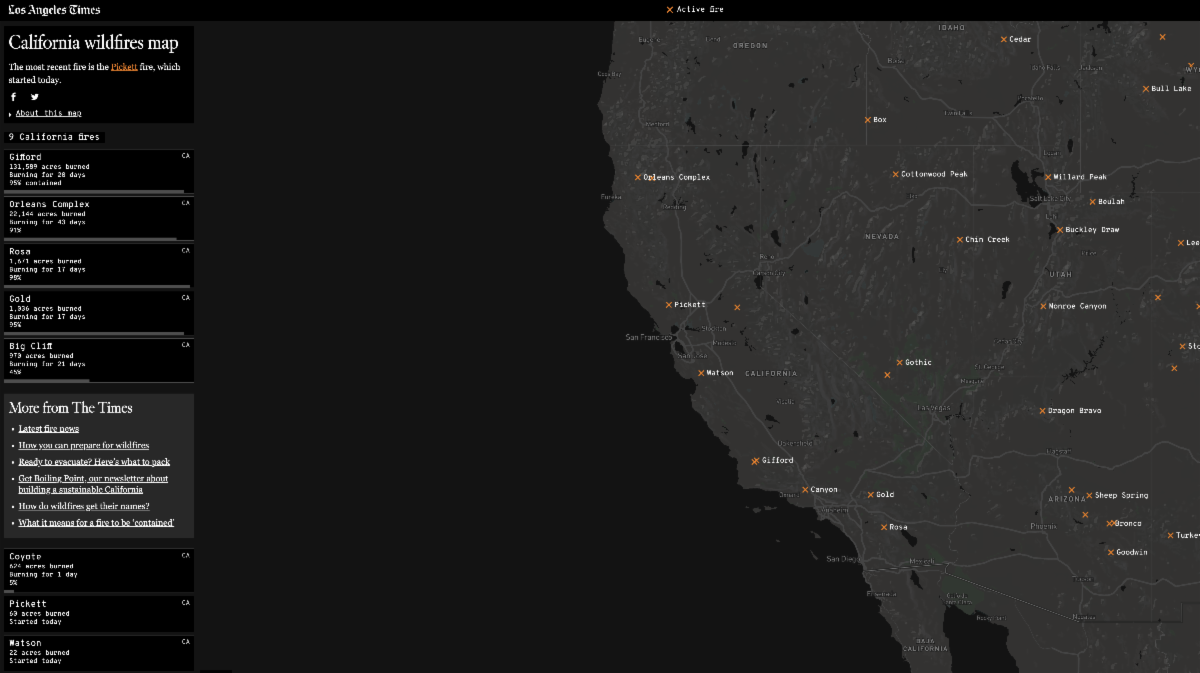Click the Cottonwood Peak fire marker
Screen dimensions: 1200x673
(896, 175)
